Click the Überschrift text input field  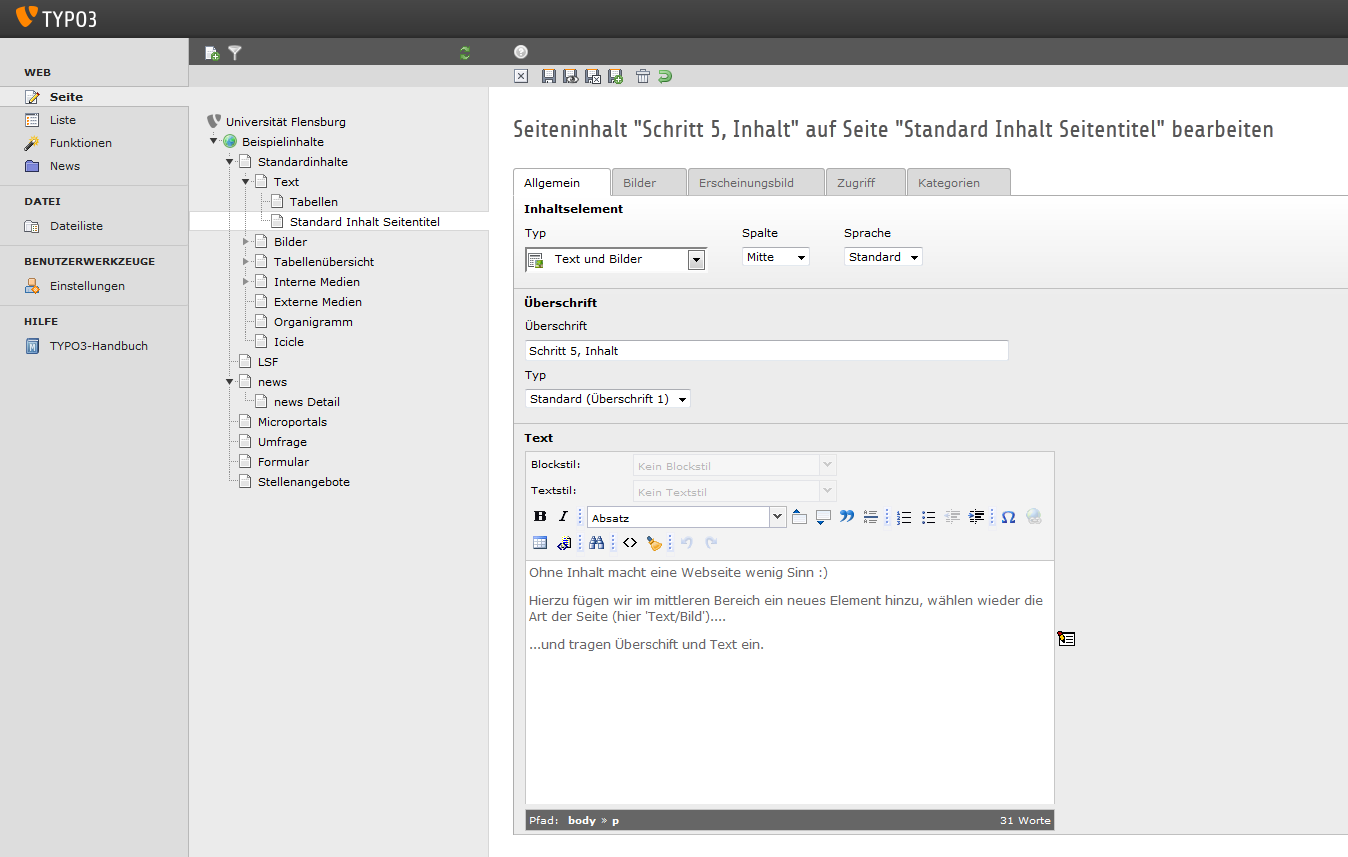pyautogui.click(x=766, y=351)
